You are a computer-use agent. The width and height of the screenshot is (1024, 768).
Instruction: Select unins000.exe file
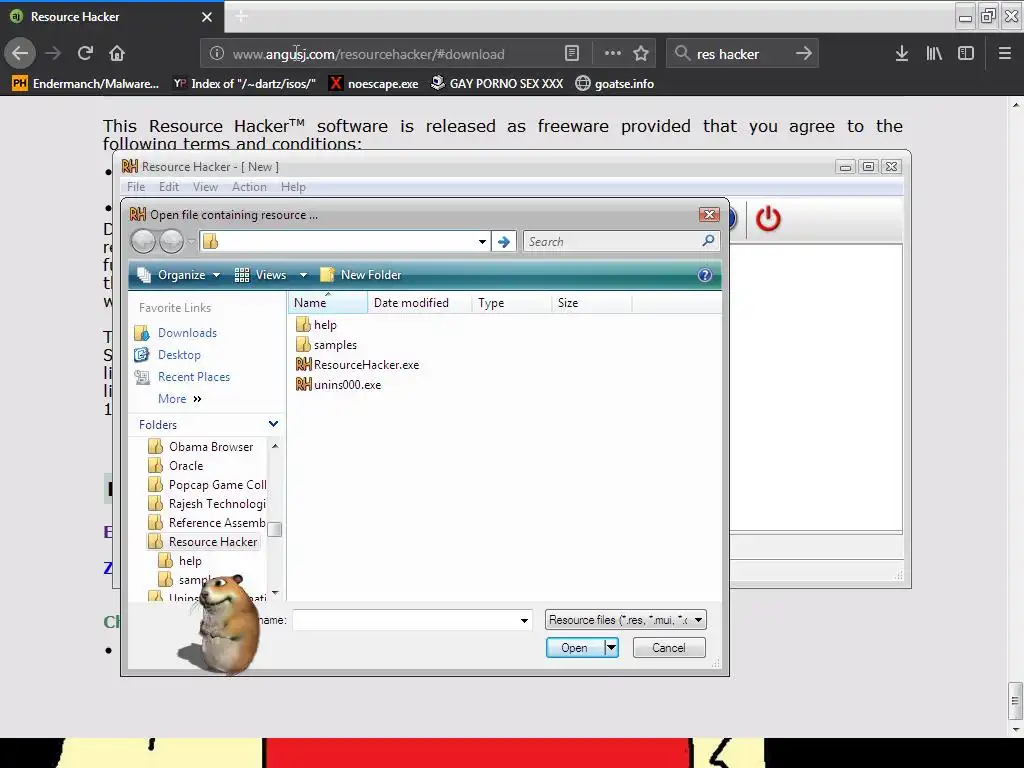339,385
